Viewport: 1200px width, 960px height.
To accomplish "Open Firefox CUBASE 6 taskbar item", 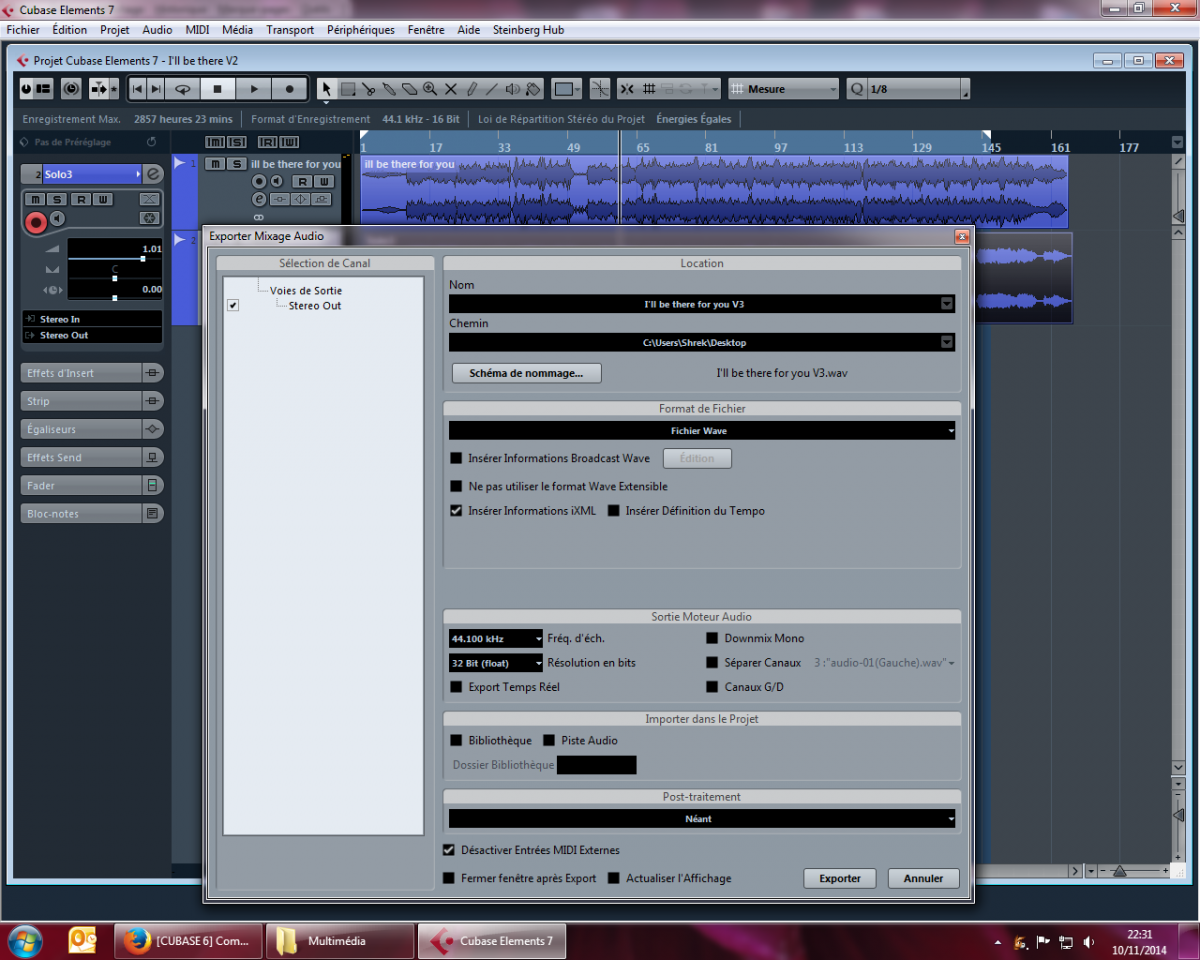I will 188,941.
